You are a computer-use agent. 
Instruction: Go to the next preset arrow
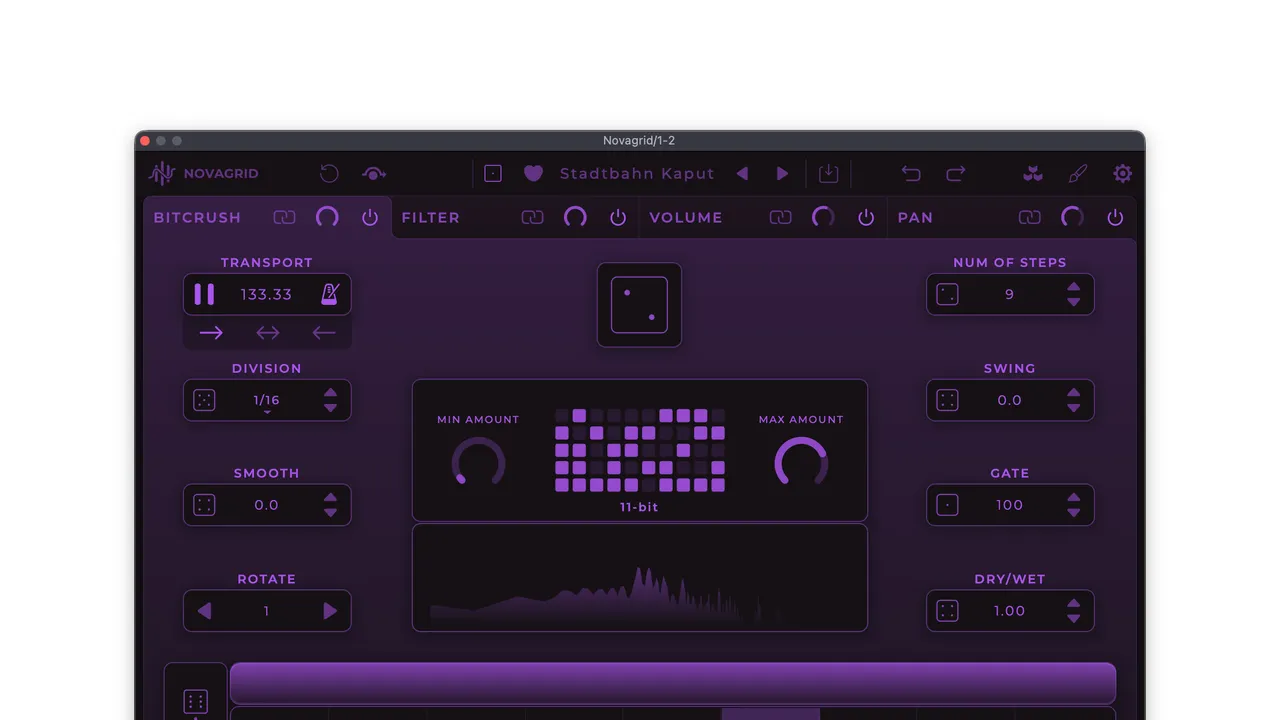pyautogui.click(x=783, y=173)
